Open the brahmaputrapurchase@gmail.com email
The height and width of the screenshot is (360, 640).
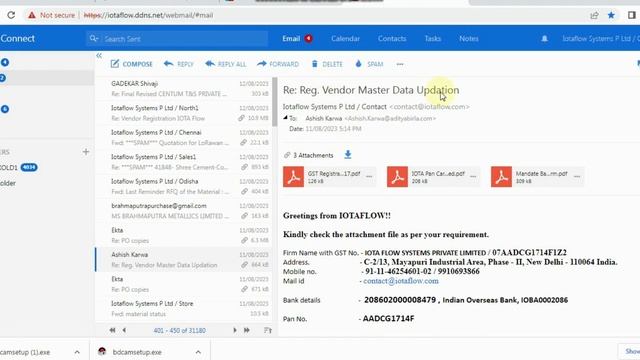point(185,211)
